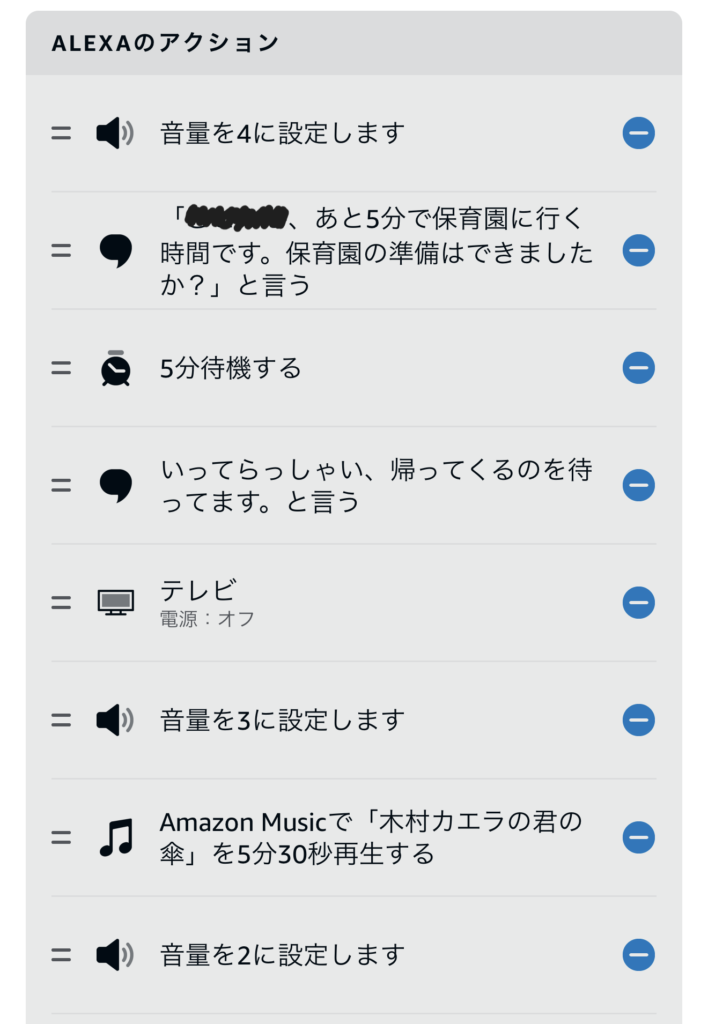Screen dimensions: 708x1024
Task: Grab reorder handle of 音量を4に設定します
Action: tap(62, 133)
